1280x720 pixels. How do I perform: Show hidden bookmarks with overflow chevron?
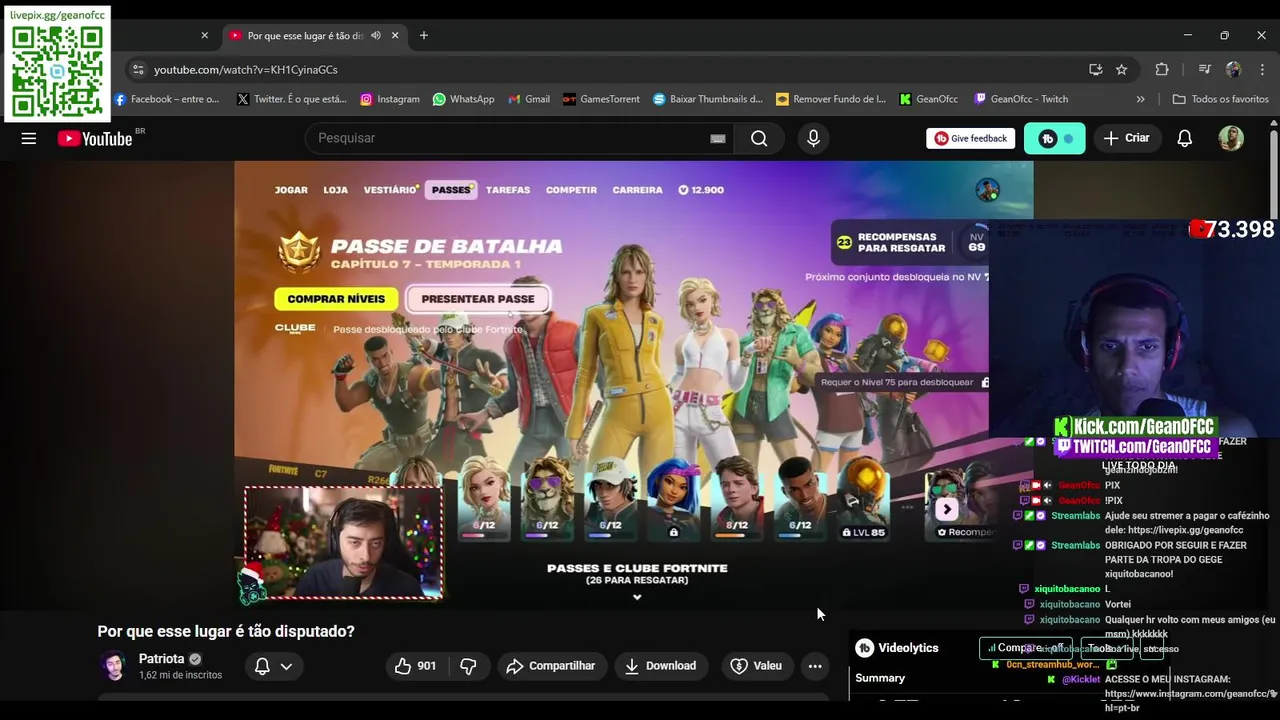coord(1140,99)
